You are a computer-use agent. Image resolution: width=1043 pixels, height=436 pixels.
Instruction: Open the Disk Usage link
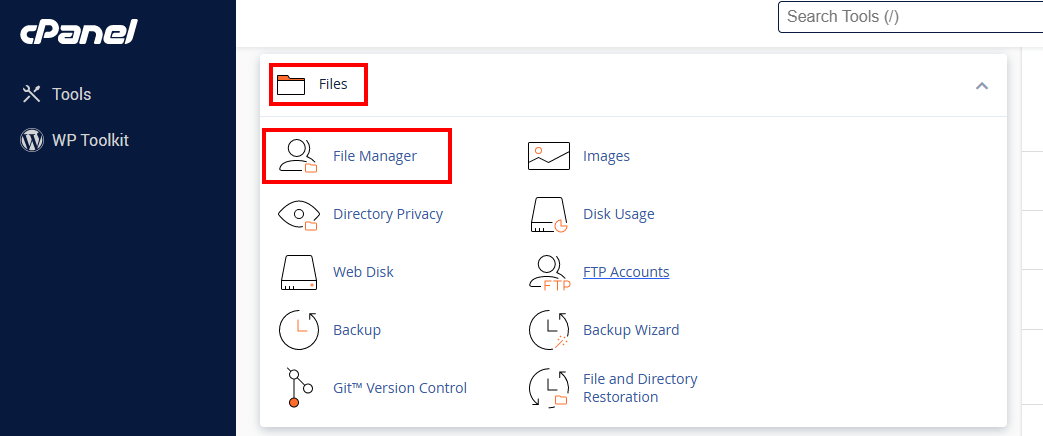(619, 214)
